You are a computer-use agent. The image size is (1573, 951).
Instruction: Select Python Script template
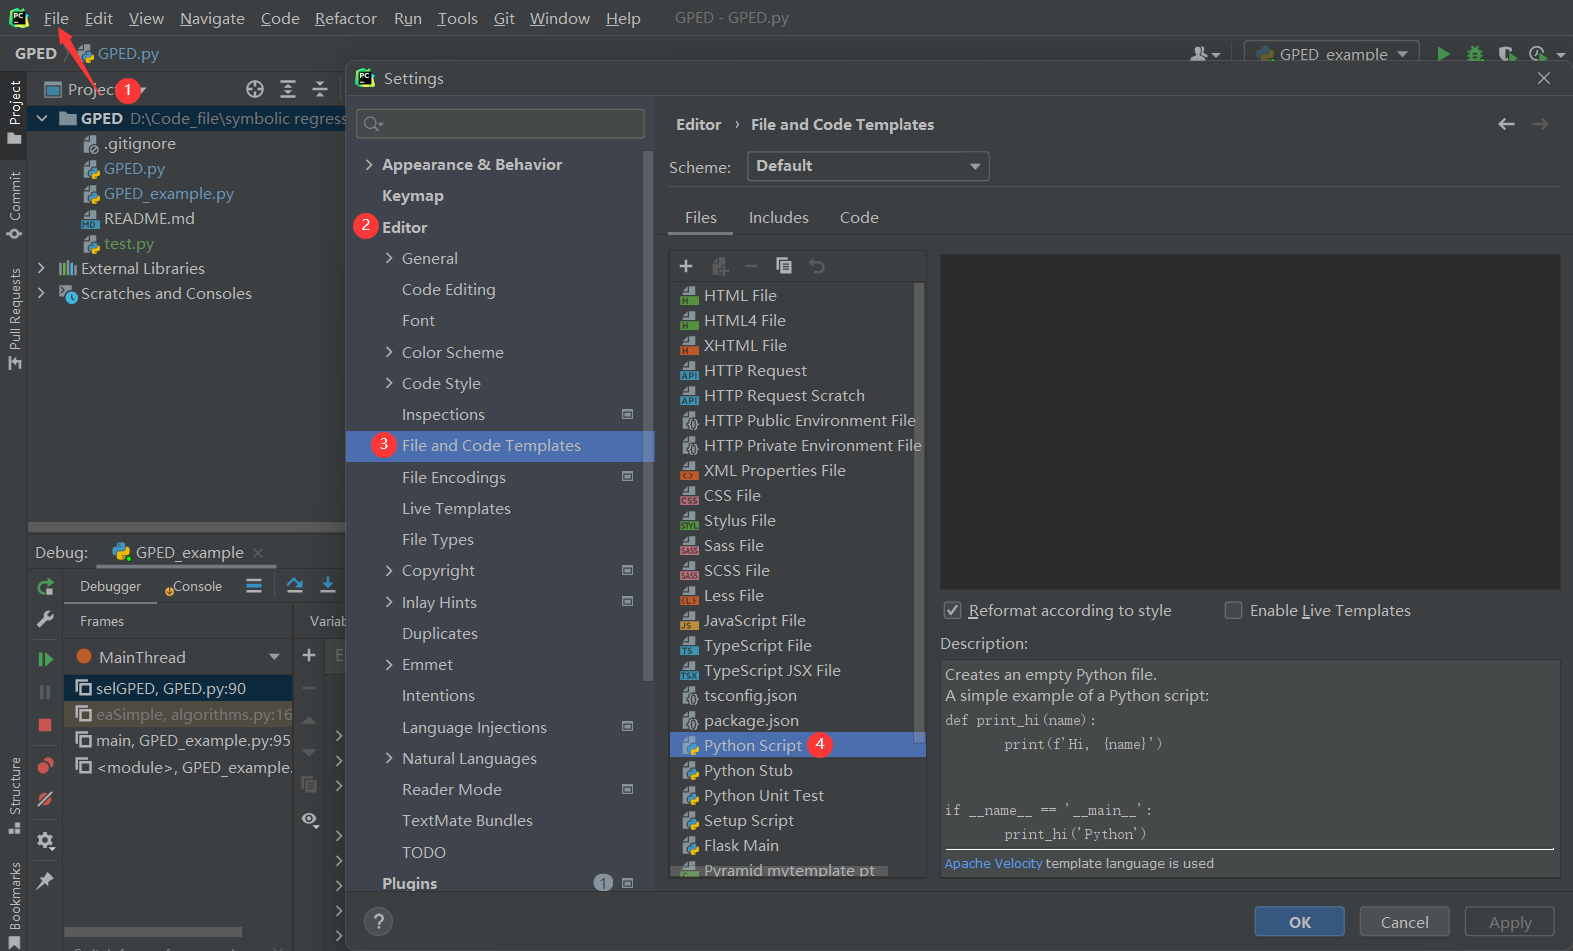(x=797, y=745)
